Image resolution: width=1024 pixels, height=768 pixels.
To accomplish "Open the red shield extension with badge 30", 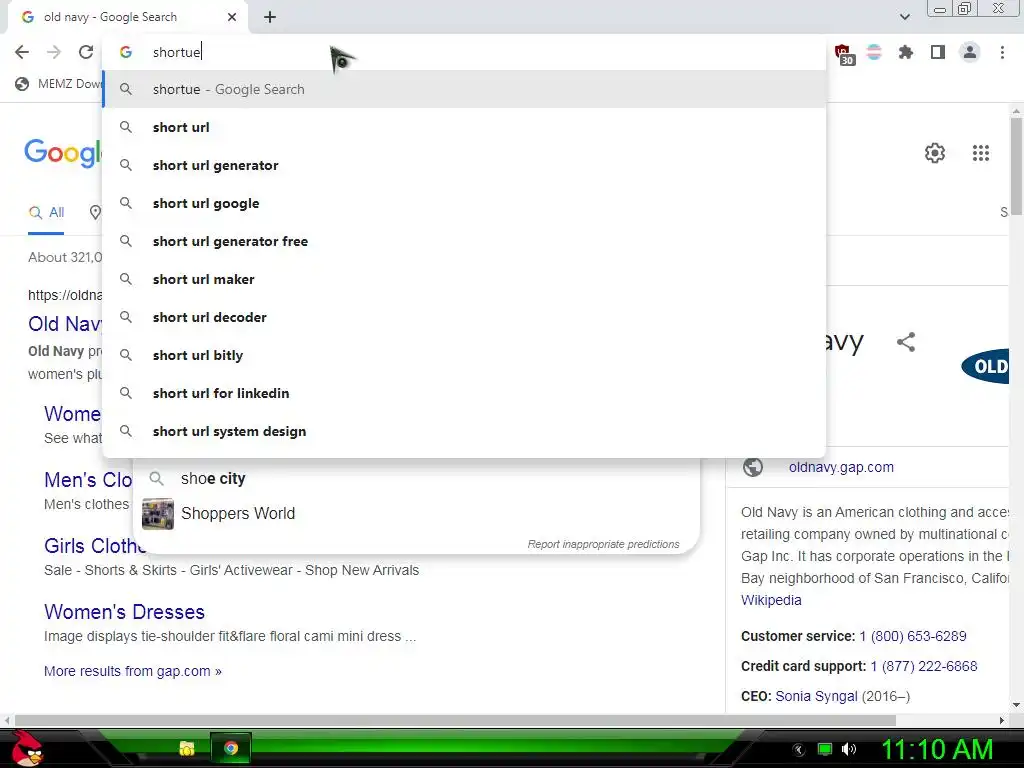I will click(844, 54).
